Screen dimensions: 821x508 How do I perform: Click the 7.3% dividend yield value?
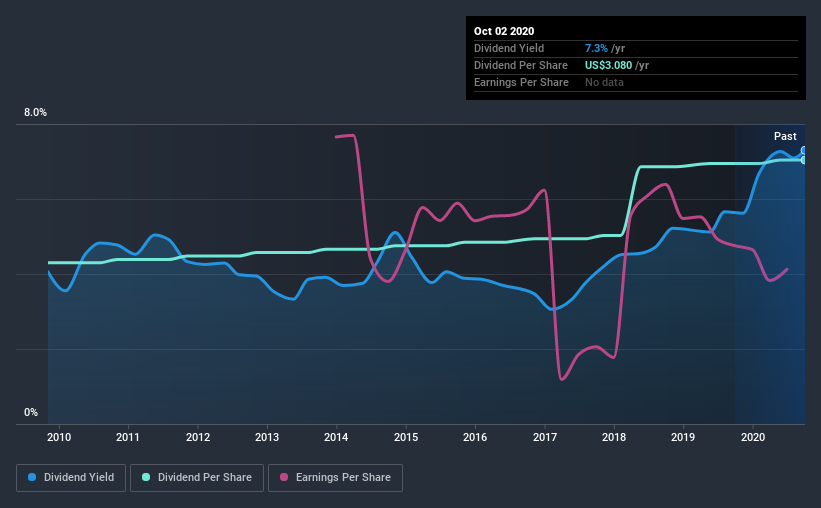596,48
